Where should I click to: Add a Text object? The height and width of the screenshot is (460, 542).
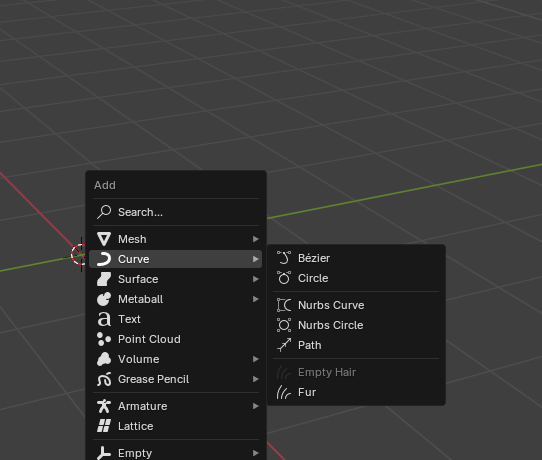[x=176, y=319]
